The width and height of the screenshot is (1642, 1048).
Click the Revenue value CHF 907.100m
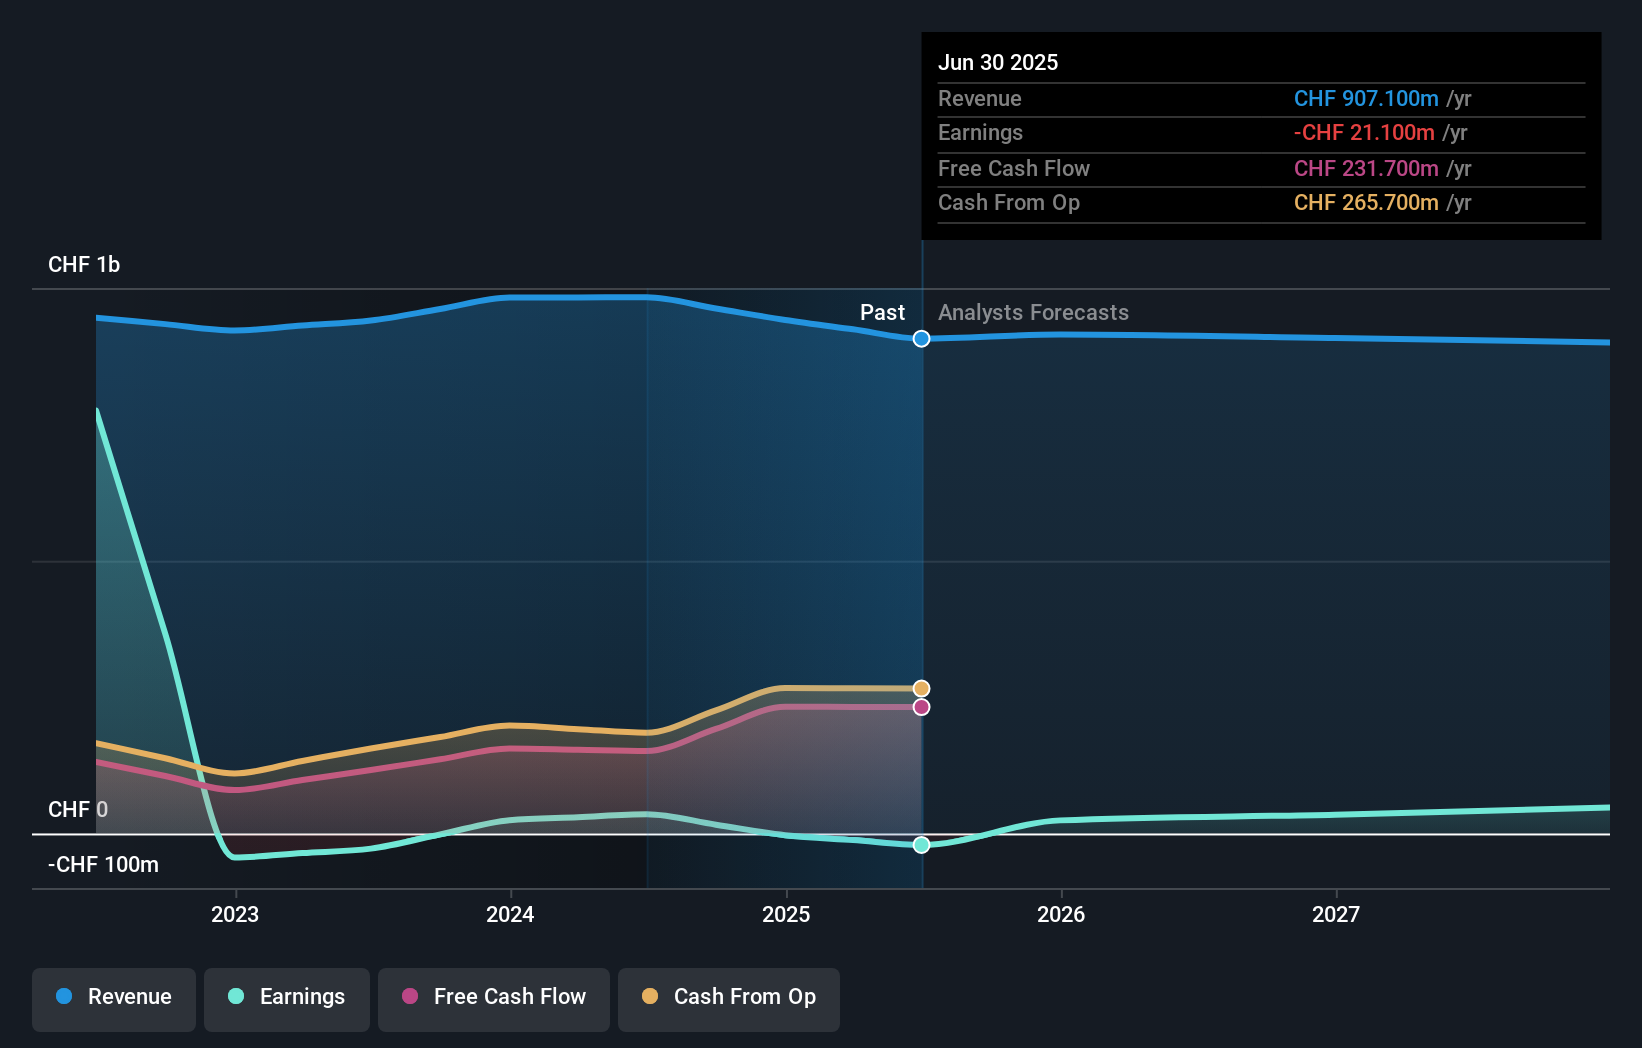tap(1366, 99)
